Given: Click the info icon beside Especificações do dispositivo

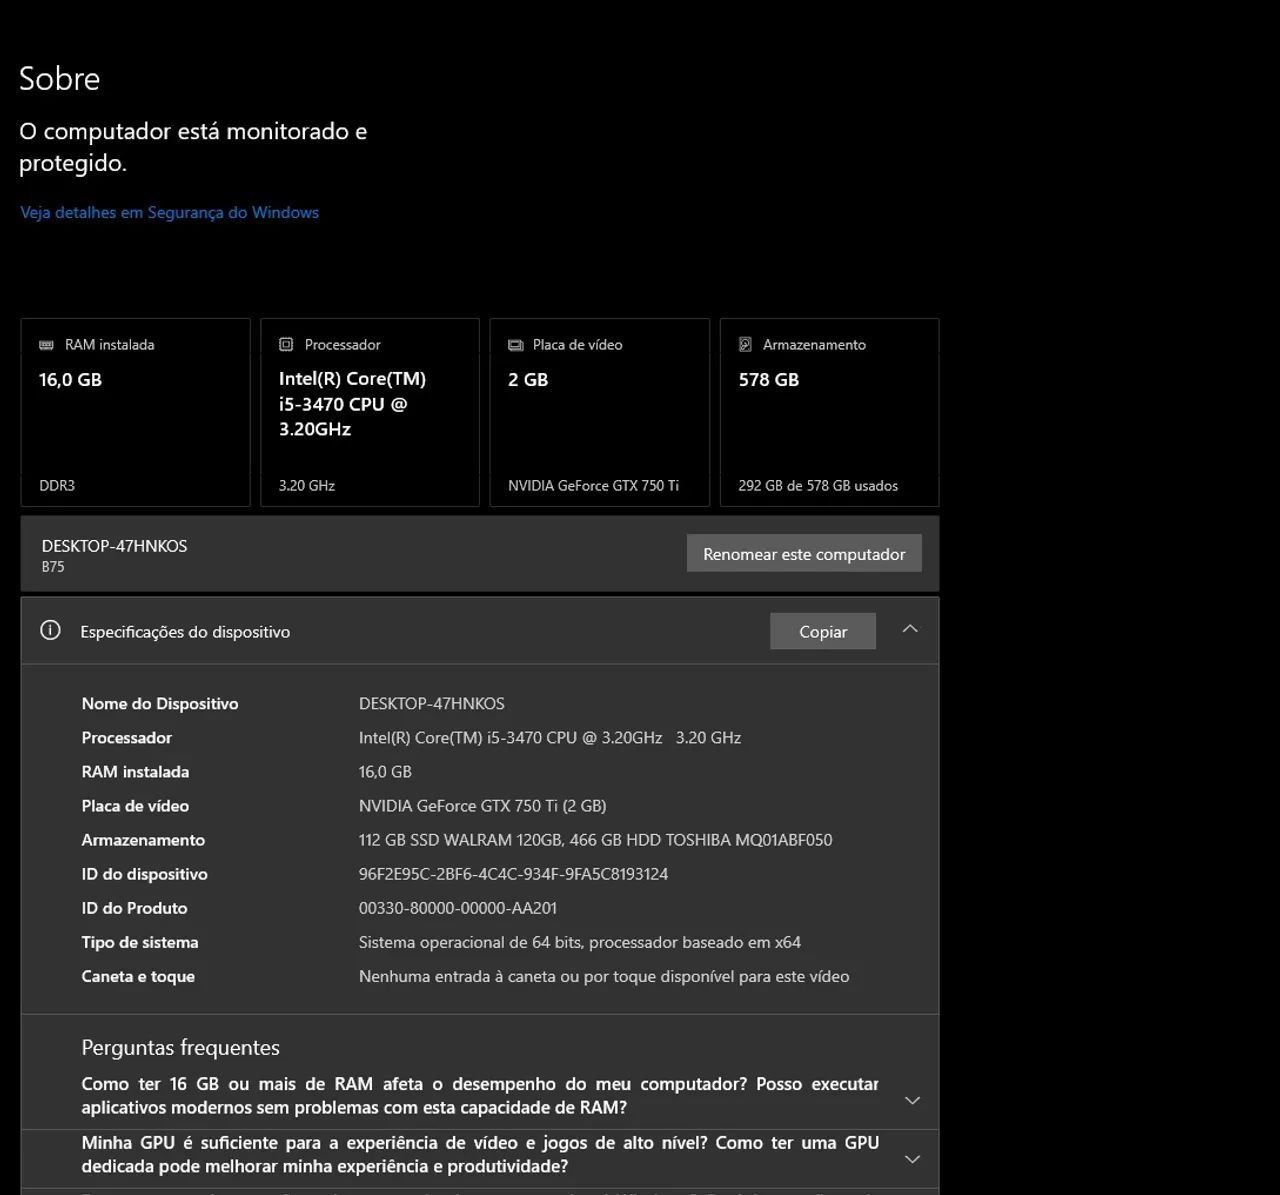Looking at the screenshot, I should [x=50, y=630].
